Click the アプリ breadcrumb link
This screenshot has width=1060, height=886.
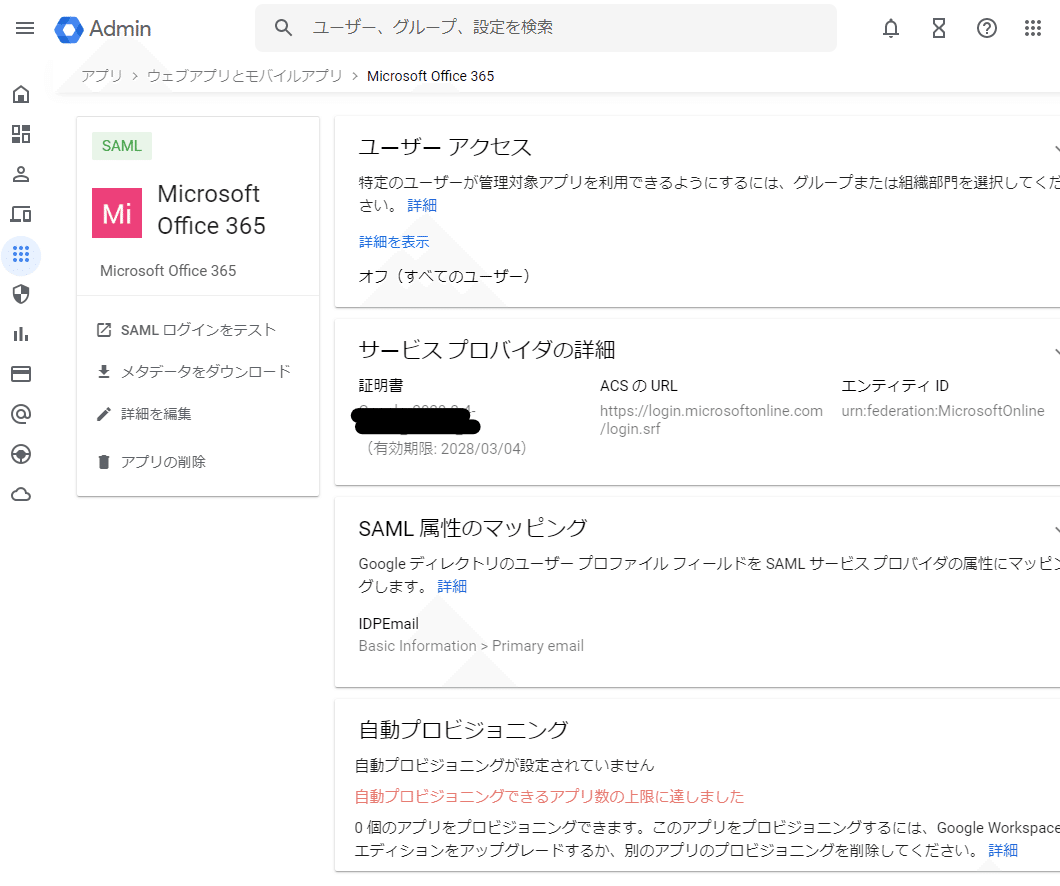pyautogui.click(x=101, y=76)
